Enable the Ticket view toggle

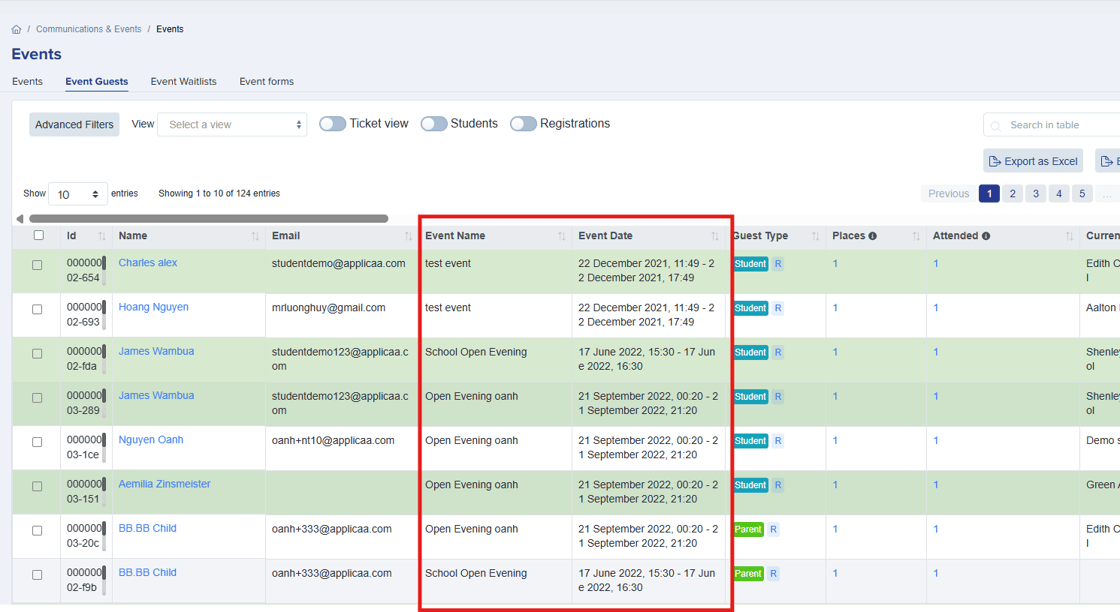pos(333,124)
